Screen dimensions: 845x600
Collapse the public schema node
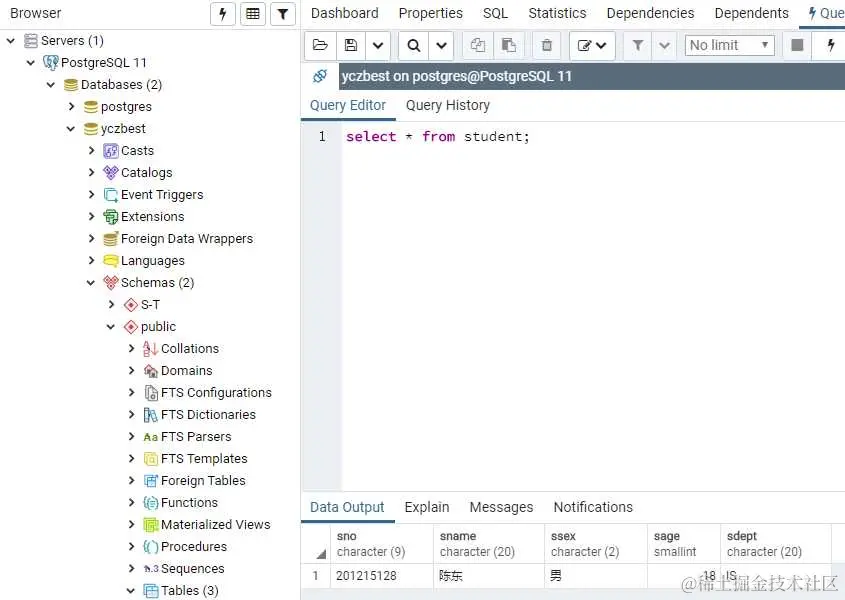(x=110, y=327)
